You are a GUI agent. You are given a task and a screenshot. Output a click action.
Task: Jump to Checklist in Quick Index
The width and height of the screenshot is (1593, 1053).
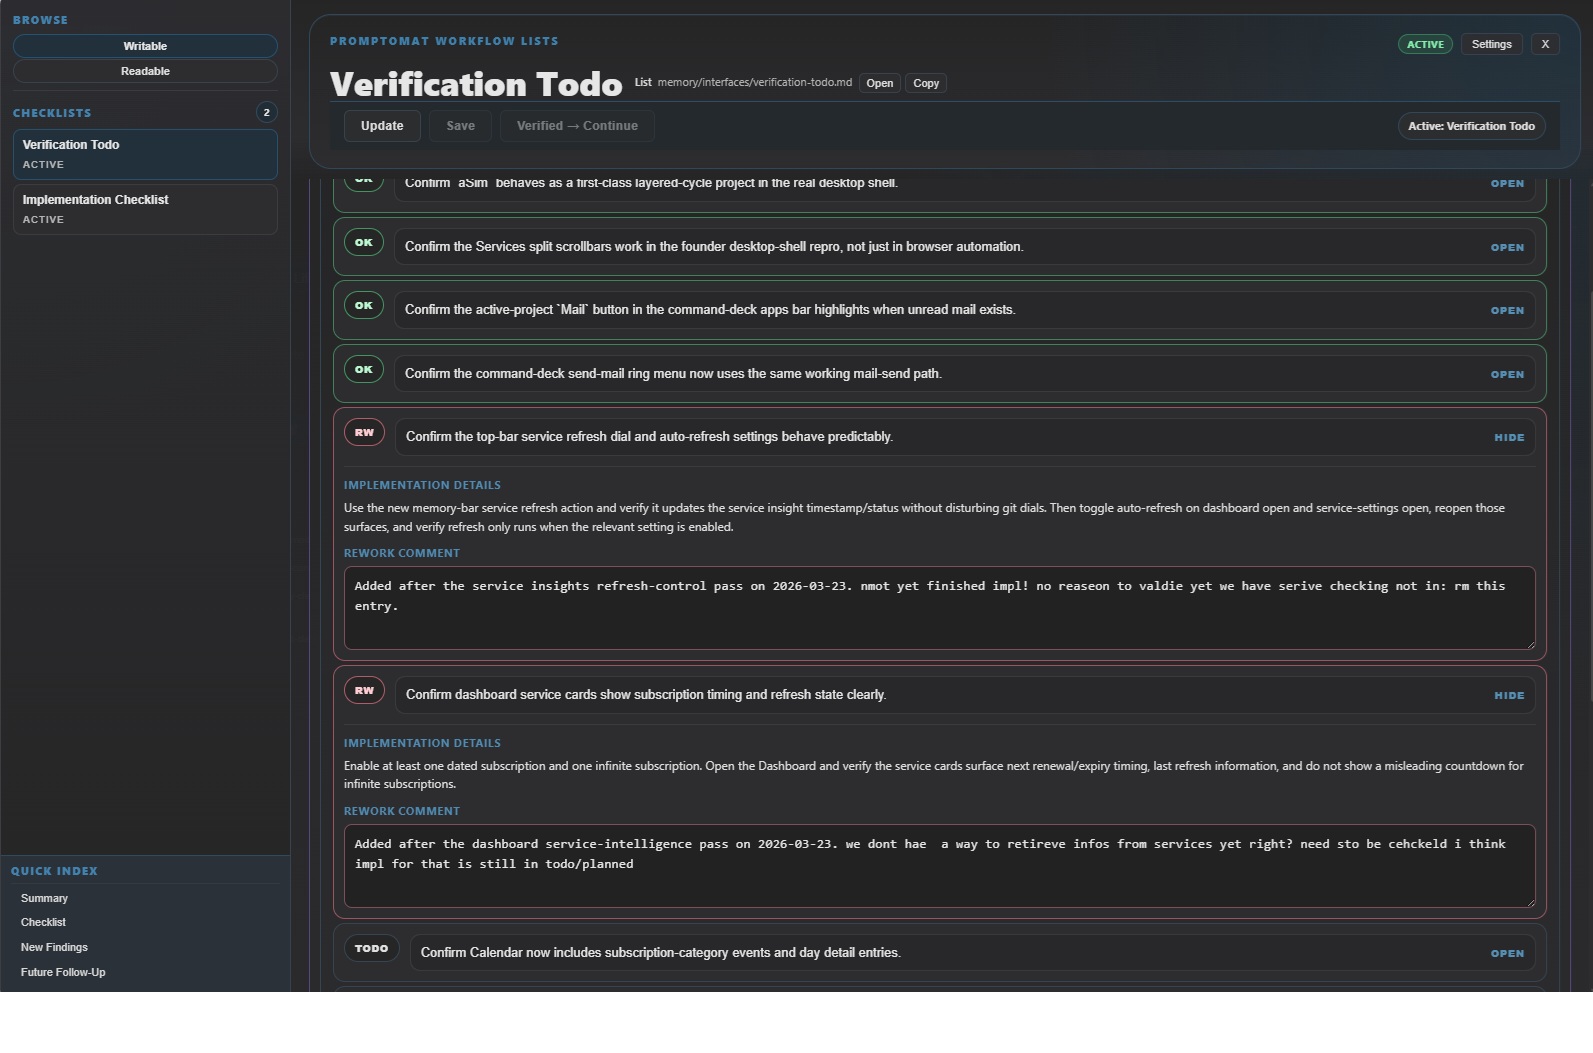click(x=43, y=922)
